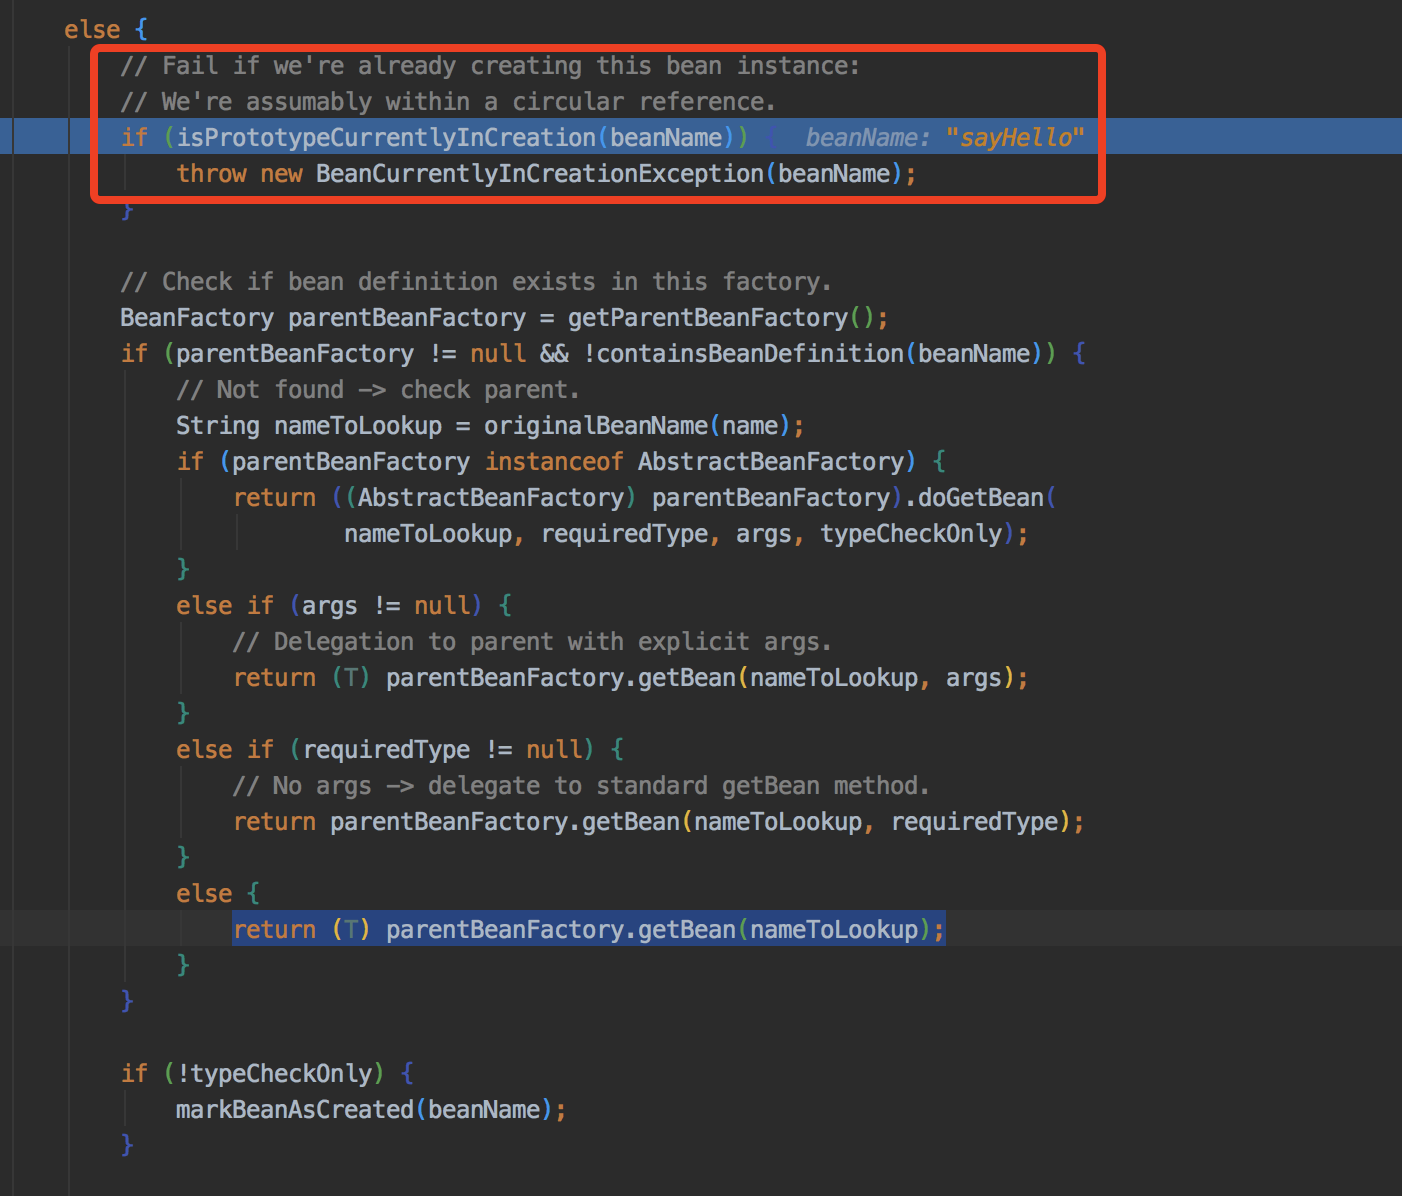This screenshot has width=1402, height=1196.
Task: Click the markBeanAsCreated method call
Action: pyautogui.click(x=295, y=1109)
